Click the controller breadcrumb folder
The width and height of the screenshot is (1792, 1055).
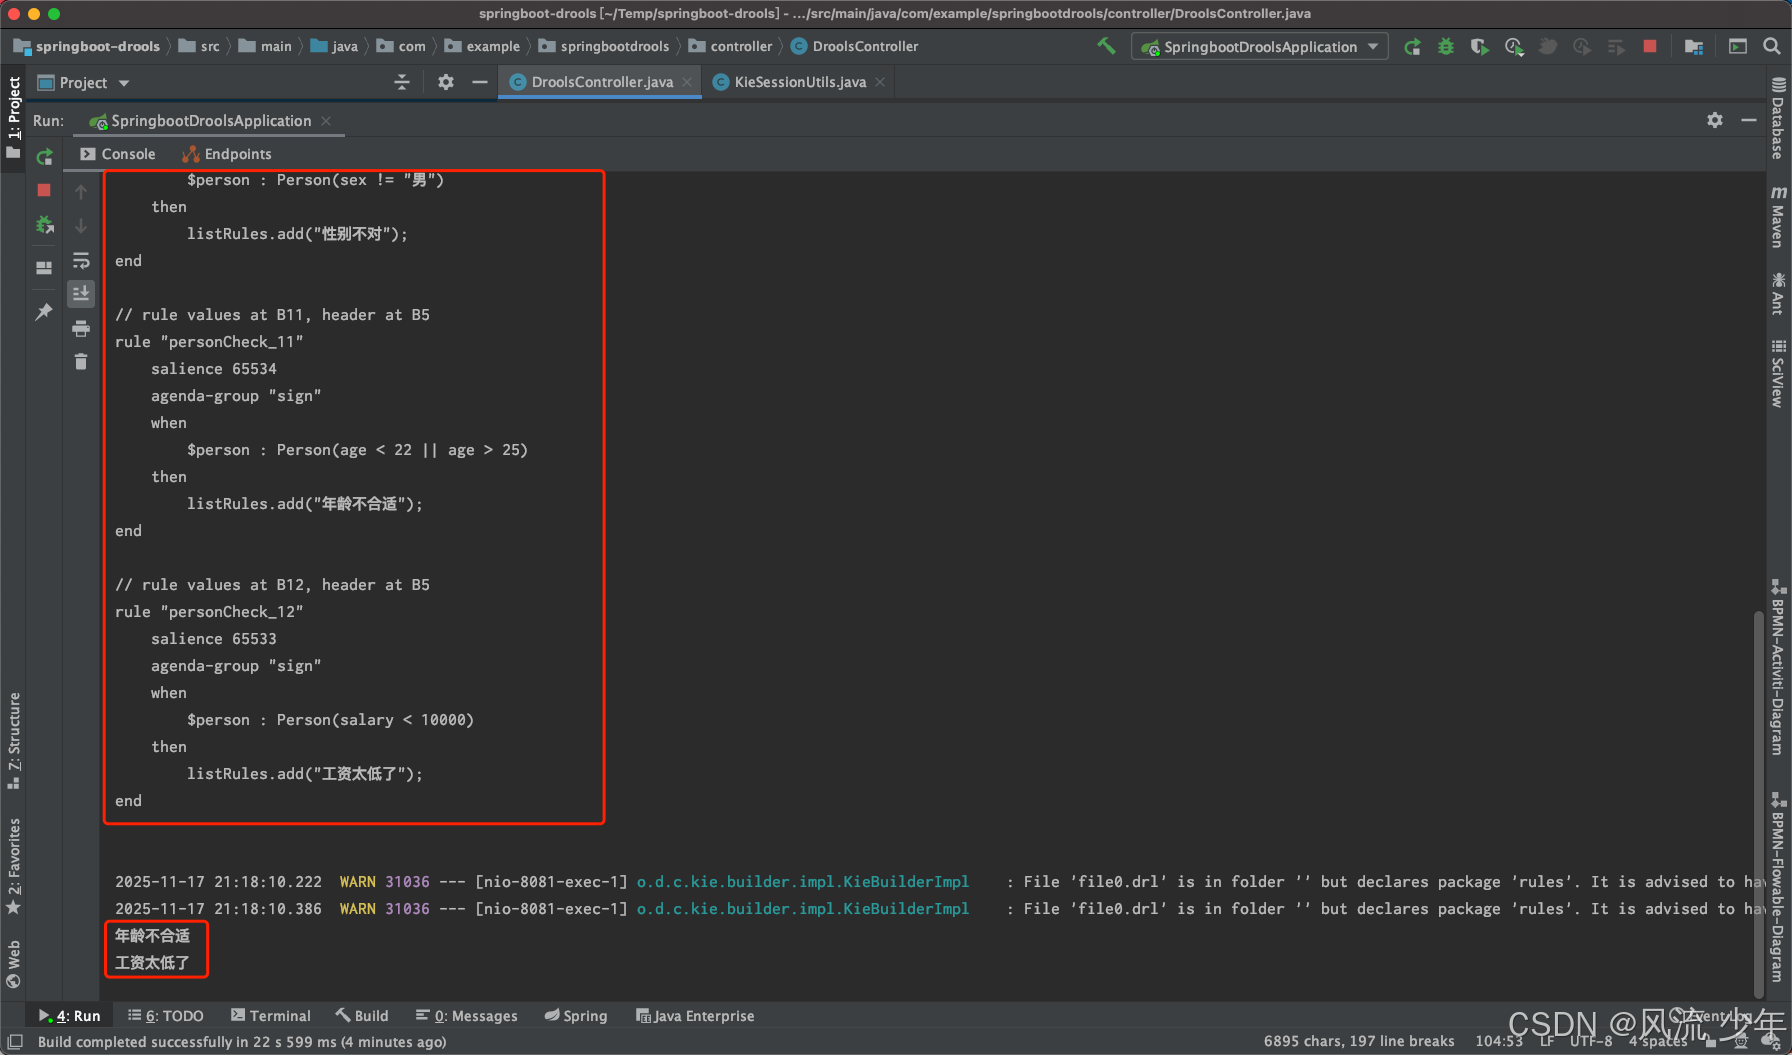coord(731,46)
